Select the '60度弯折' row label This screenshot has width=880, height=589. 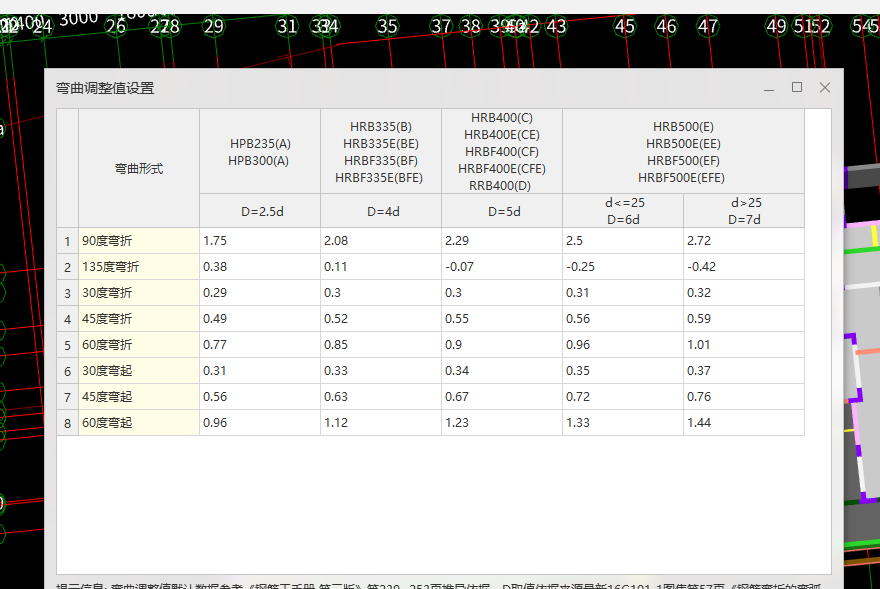point(139,345)
